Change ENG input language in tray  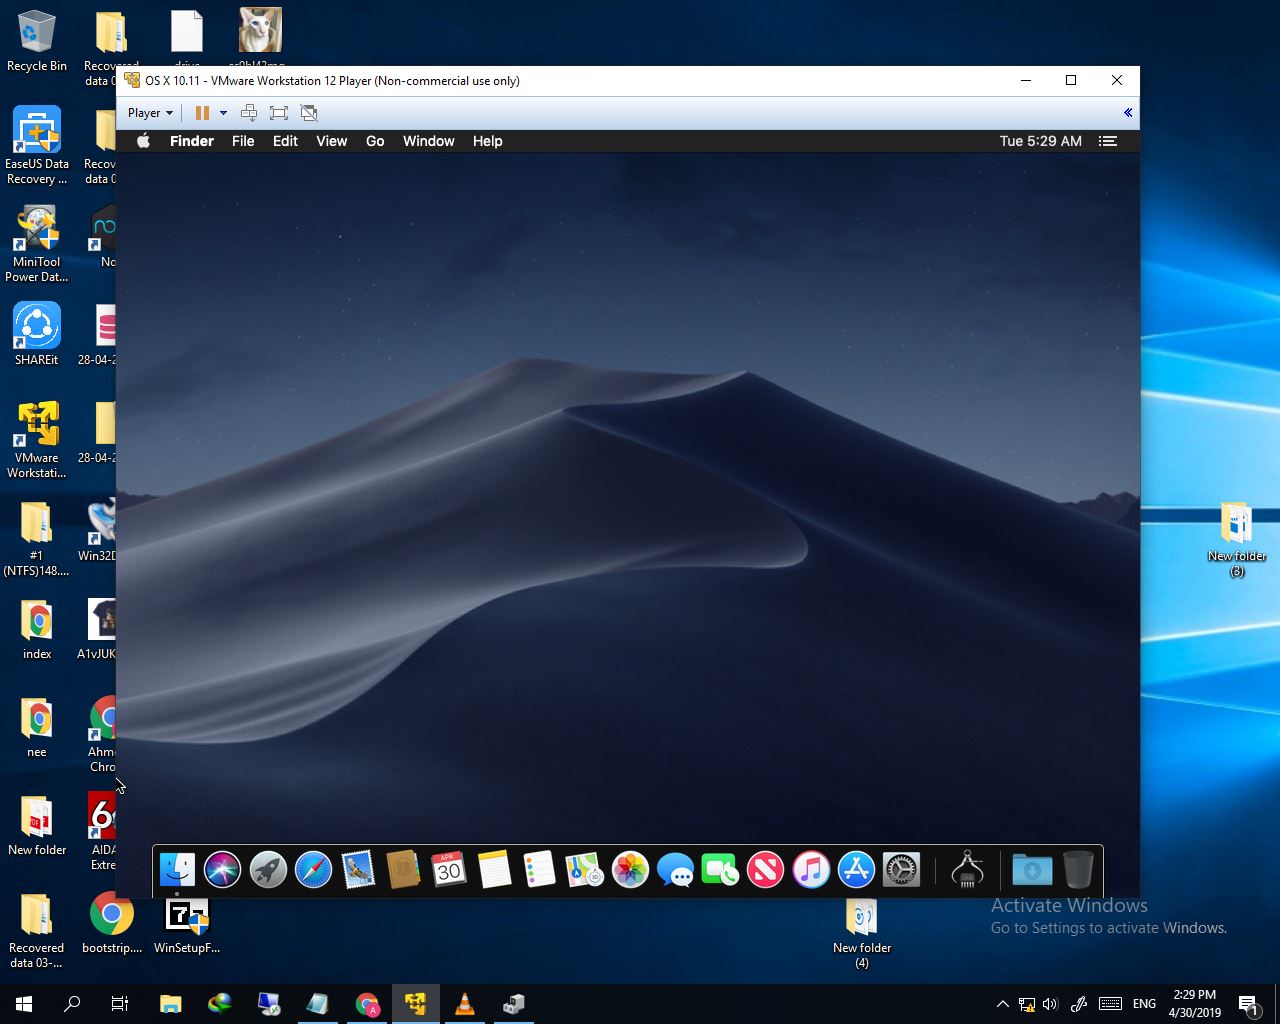[1144, 1004]
